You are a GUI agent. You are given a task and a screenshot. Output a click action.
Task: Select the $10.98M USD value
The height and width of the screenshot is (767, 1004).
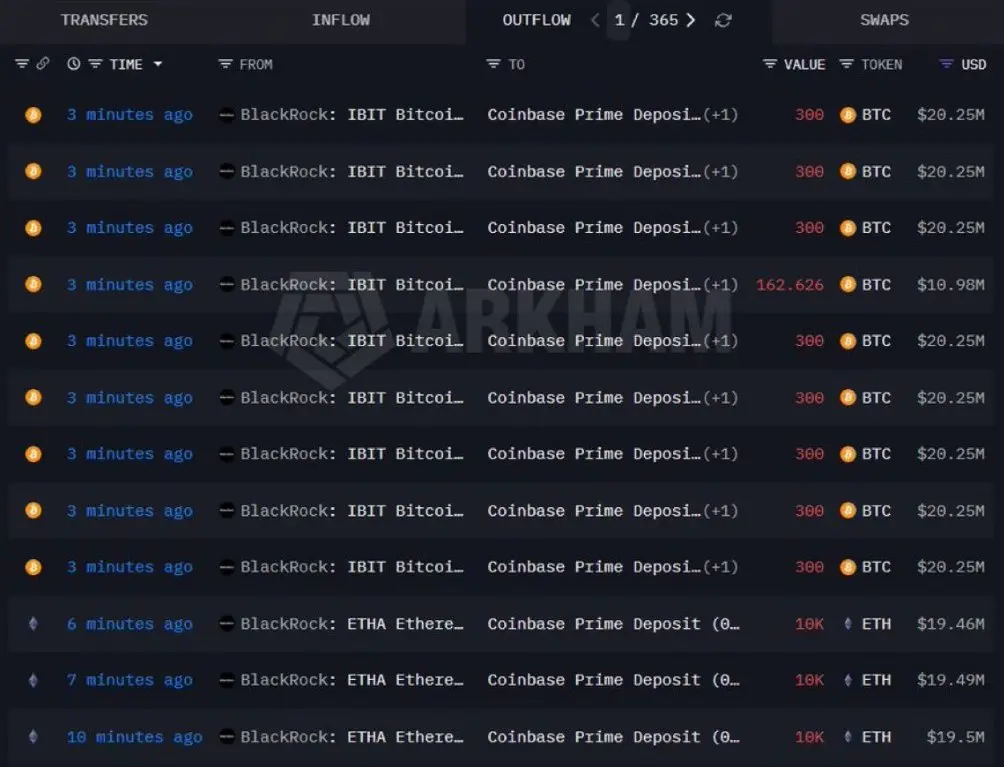951,284
